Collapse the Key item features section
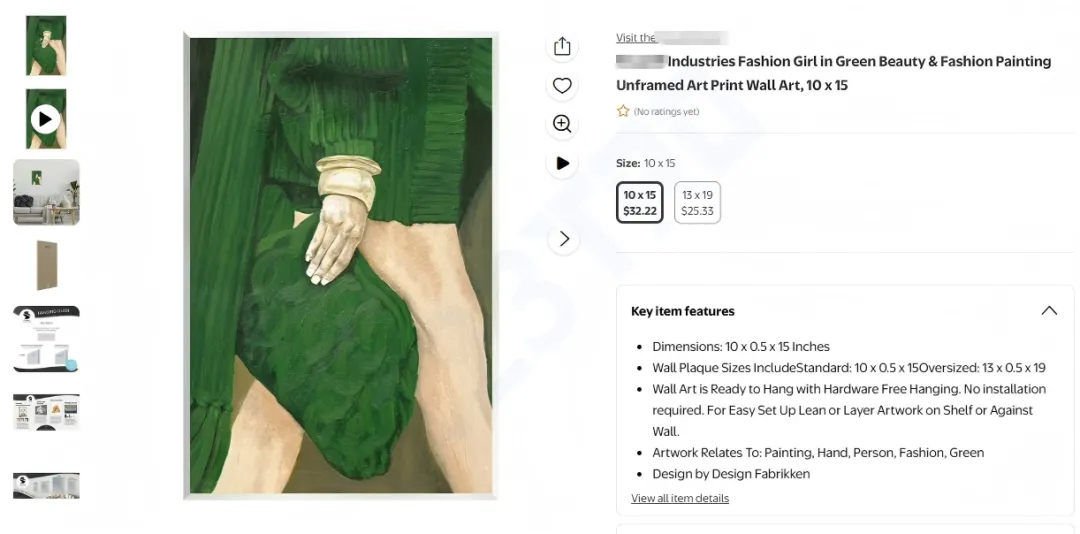Screen dimensions: 1080x534 [1049, 311]
